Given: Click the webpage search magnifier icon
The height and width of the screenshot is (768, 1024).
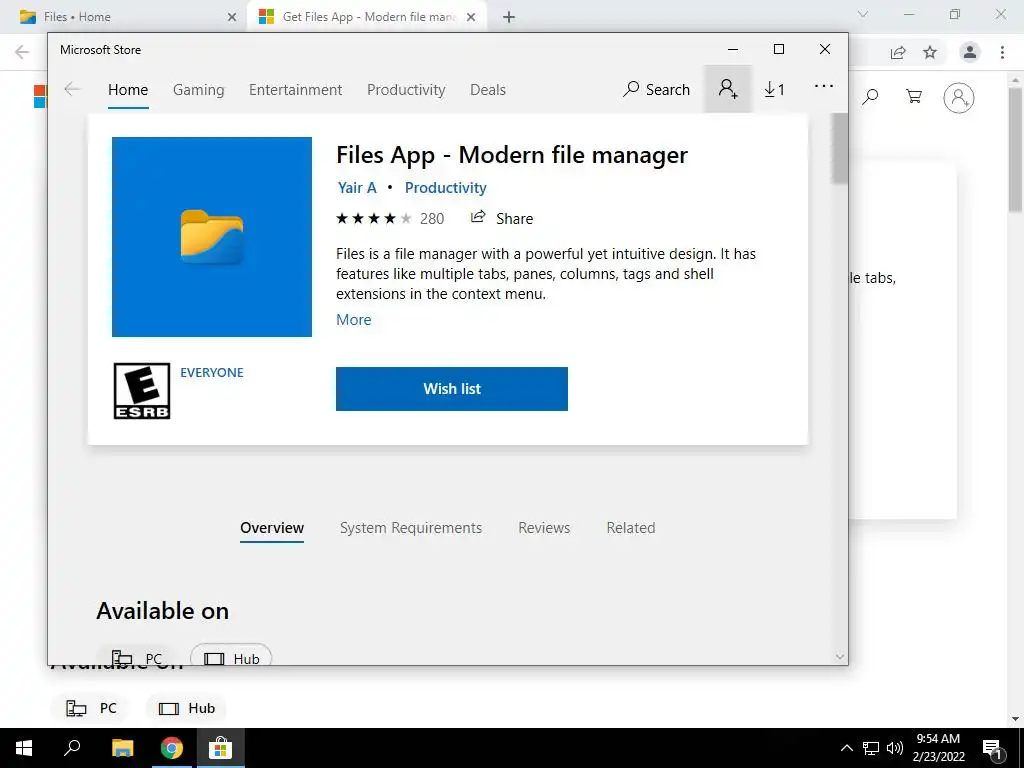Looking at the screenshot, I should 870,97.
